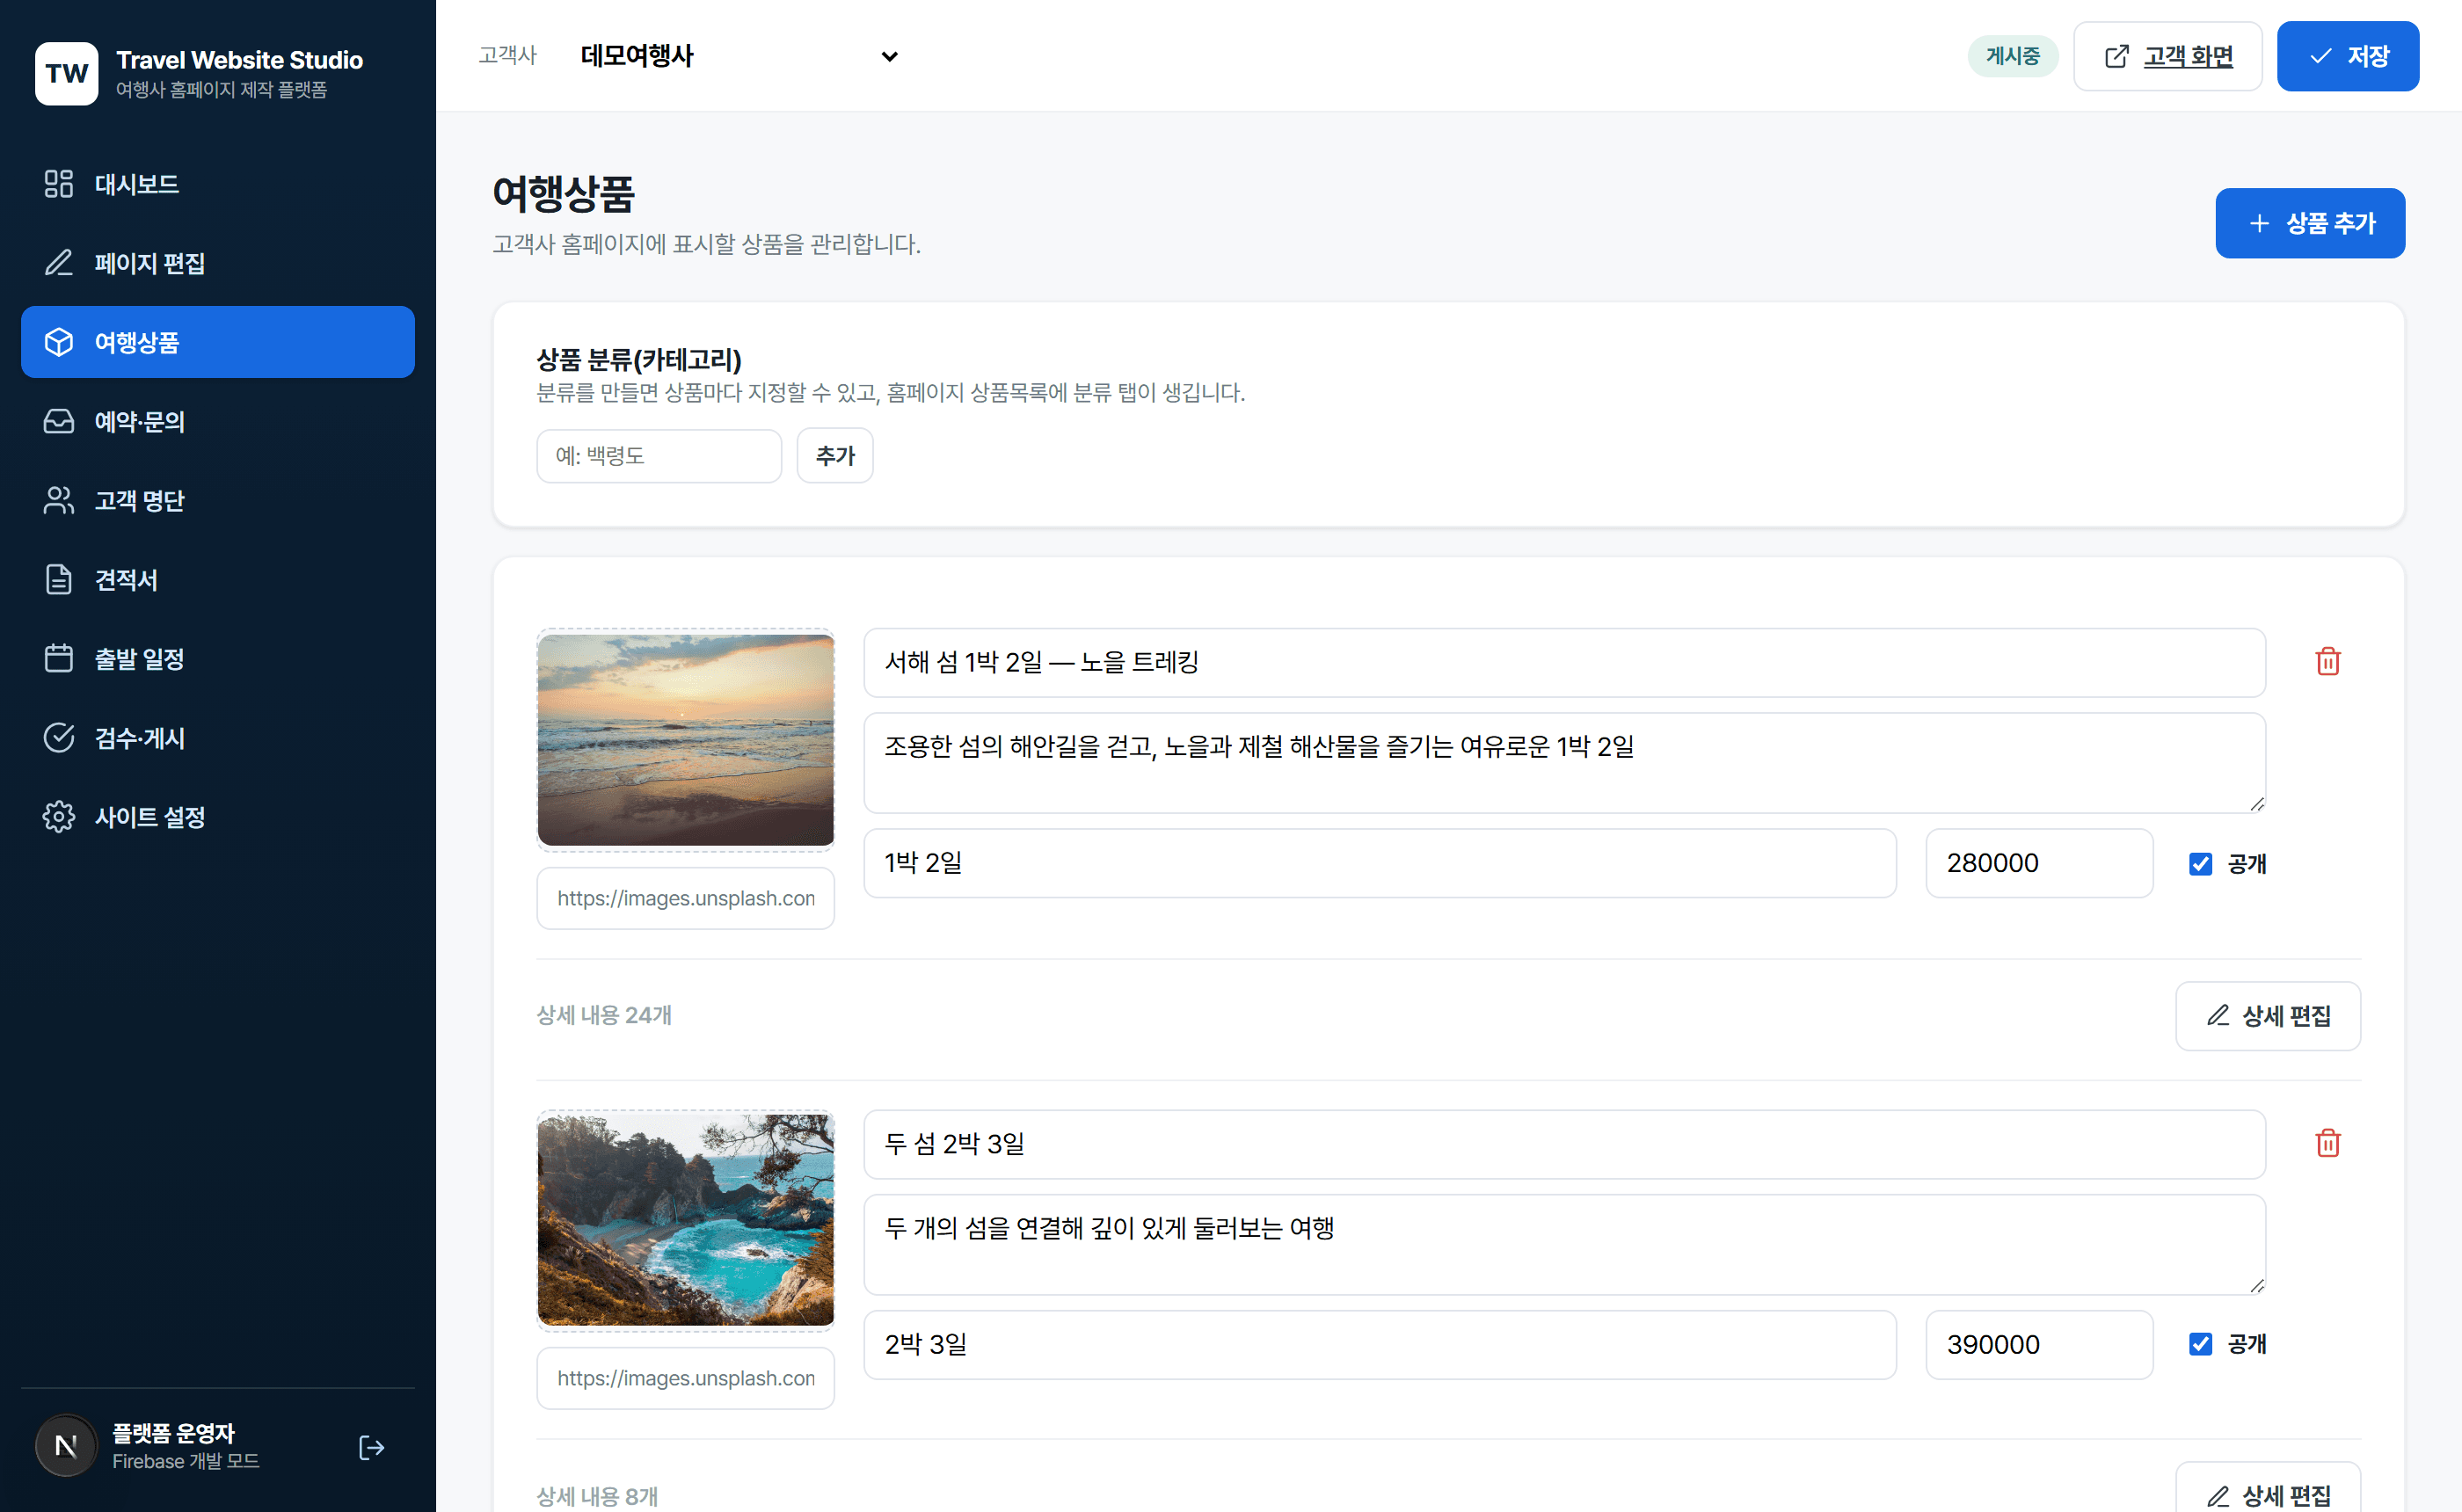Screen dimensions: 2462x1512
Task: Click the external-link icon in 고객 화면
Action: (2116, 56)
